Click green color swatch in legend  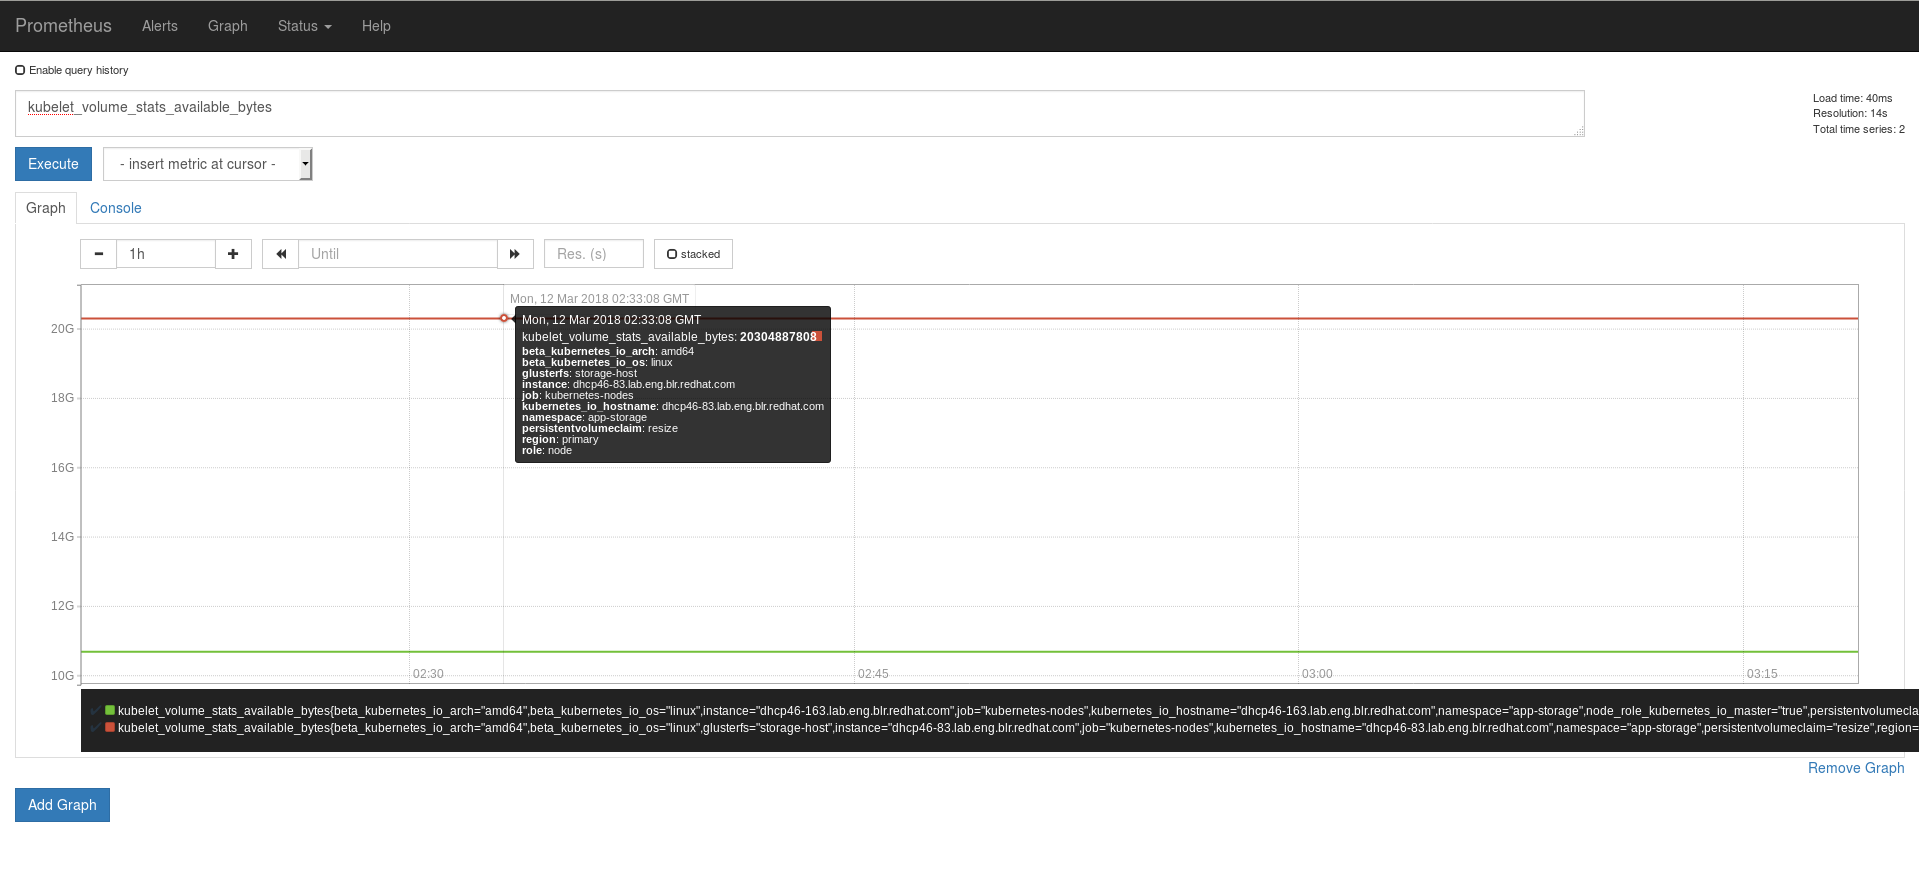pos(110,710)
